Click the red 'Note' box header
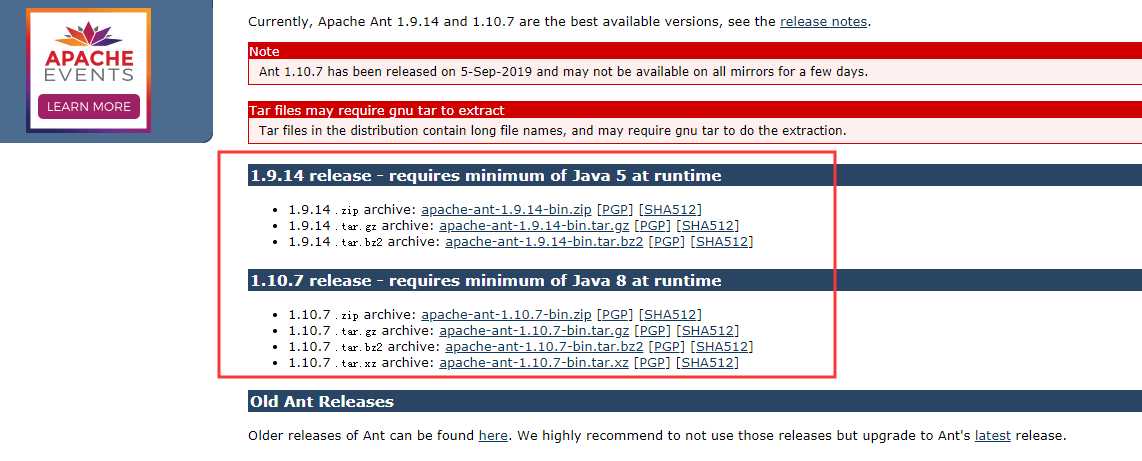This screenshot has height=461, width=1142. tap(695, 52)
